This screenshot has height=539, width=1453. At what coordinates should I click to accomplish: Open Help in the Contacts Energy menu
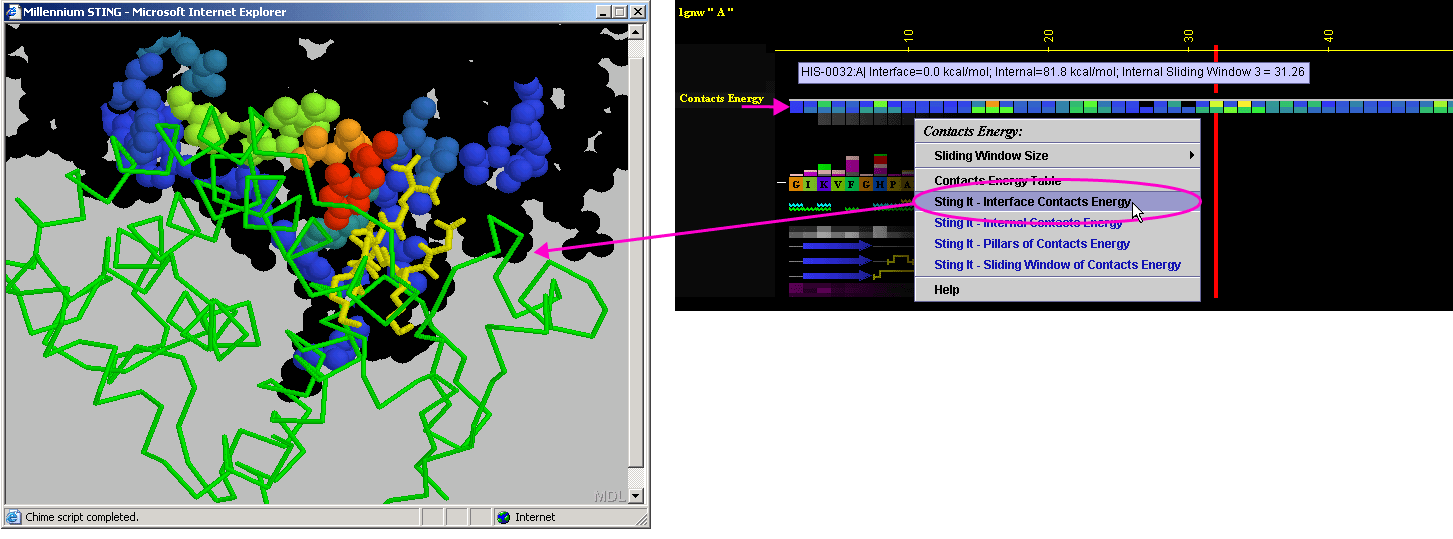point(1058,290)
